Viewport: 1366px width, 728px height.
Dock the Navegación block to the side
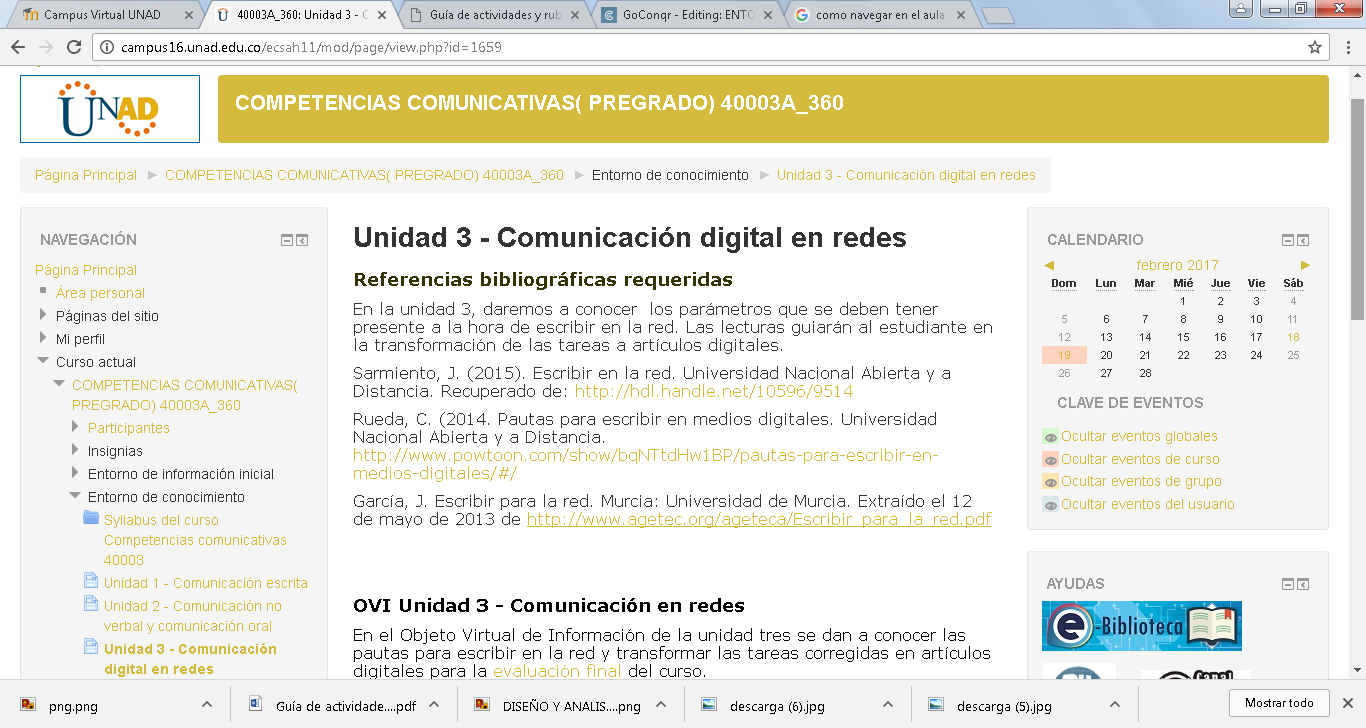tap(302, 240)
